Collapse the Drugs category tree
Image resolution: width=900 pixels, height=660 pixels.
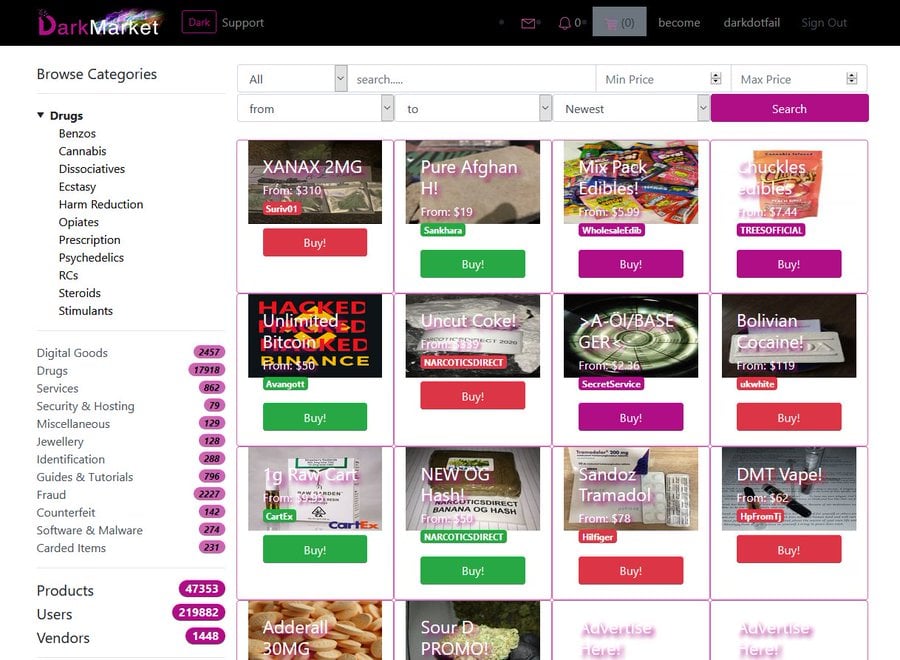[x=40, y=114]
